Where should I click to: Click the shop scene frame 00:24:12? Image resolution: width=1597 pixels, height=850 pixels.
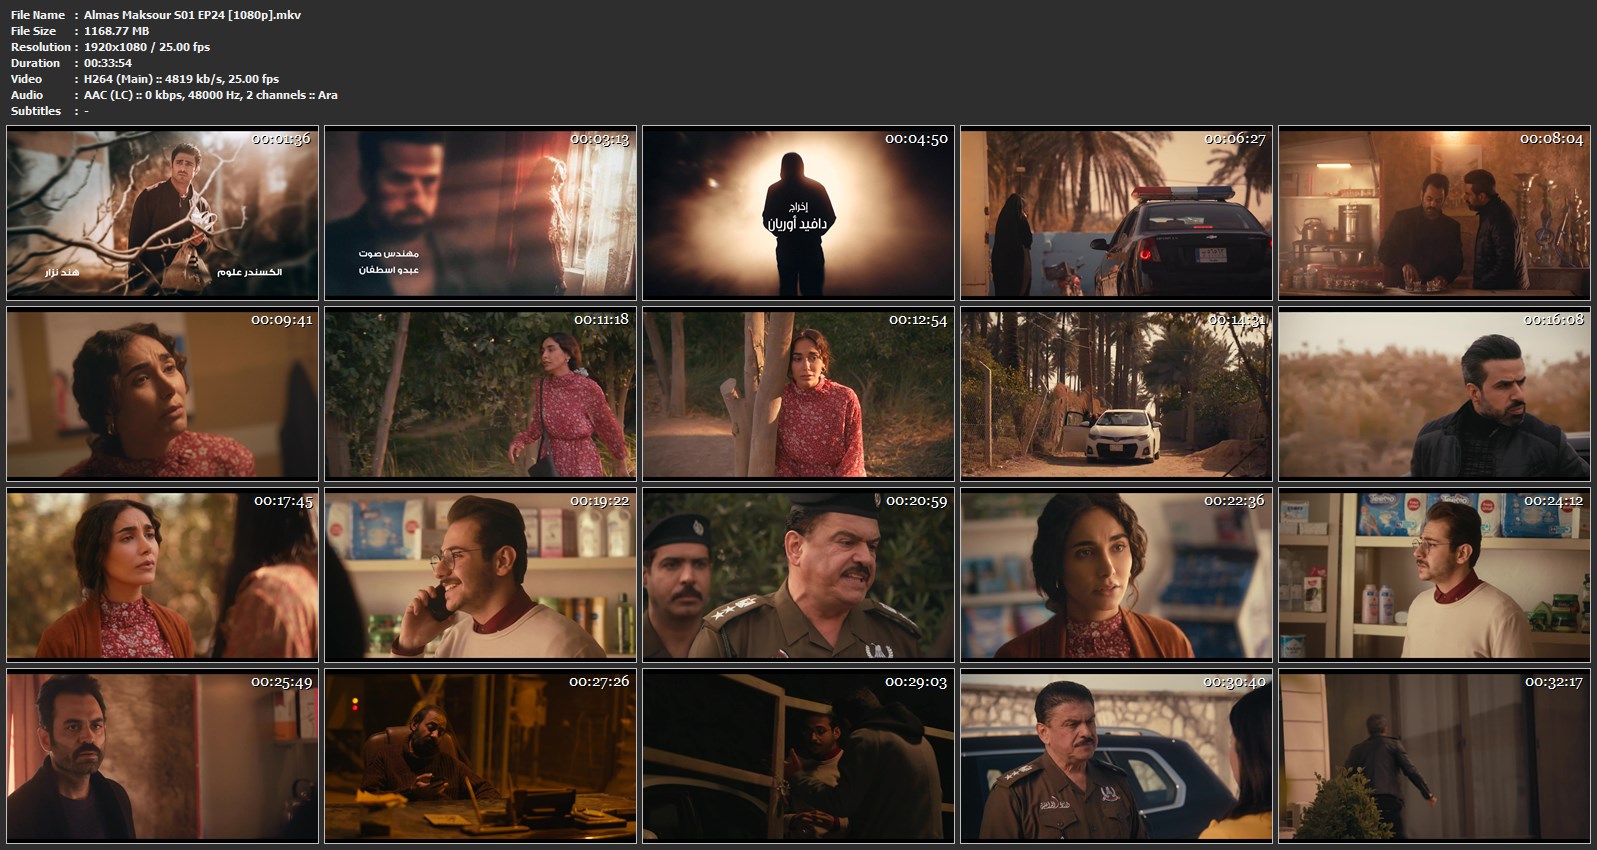[x=1434, y=575]
